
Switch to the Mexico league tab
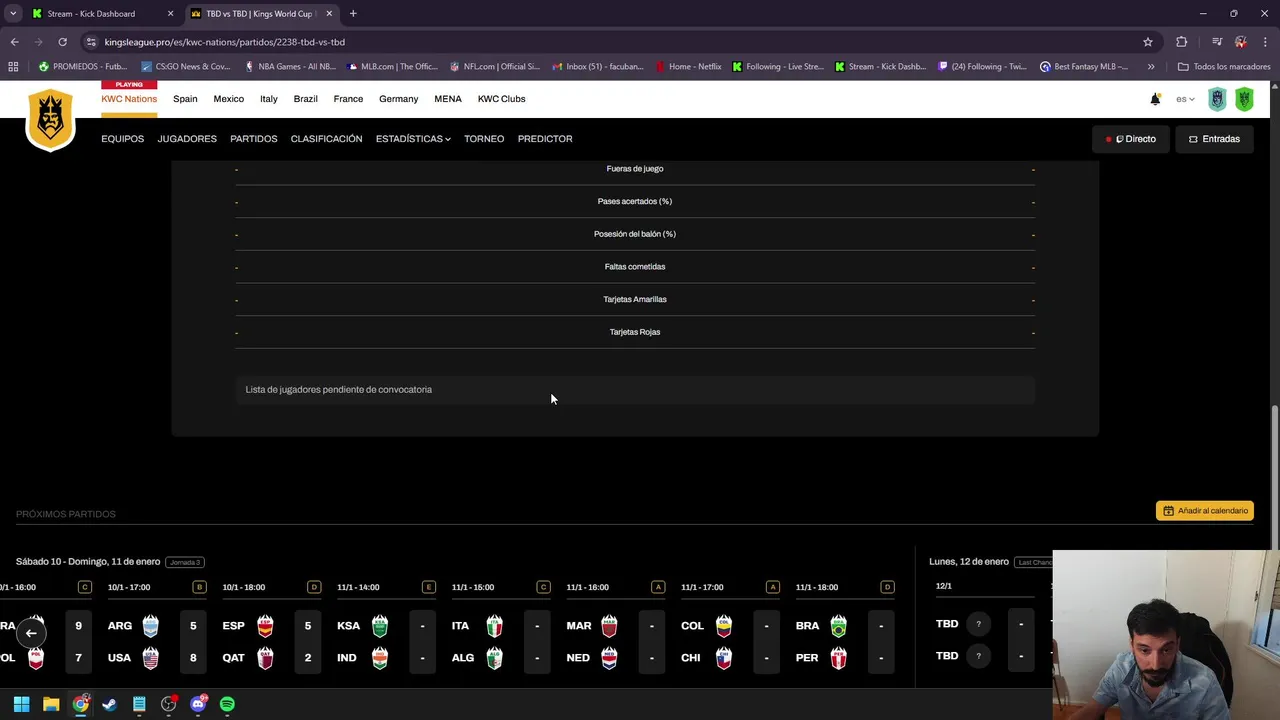click(228, 99)
